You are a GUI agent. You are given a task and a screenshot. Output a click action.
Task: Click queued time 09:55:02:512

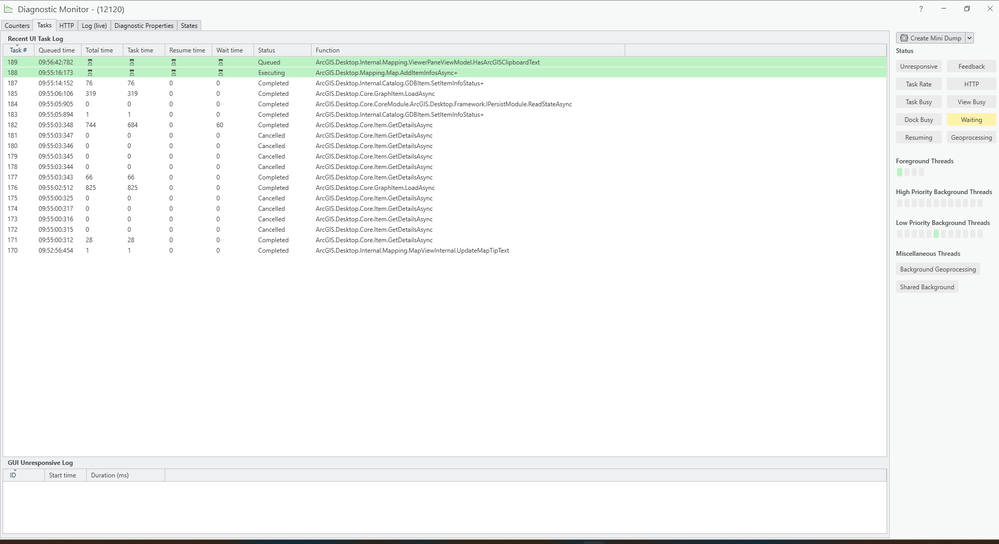[x=55, y=188]
